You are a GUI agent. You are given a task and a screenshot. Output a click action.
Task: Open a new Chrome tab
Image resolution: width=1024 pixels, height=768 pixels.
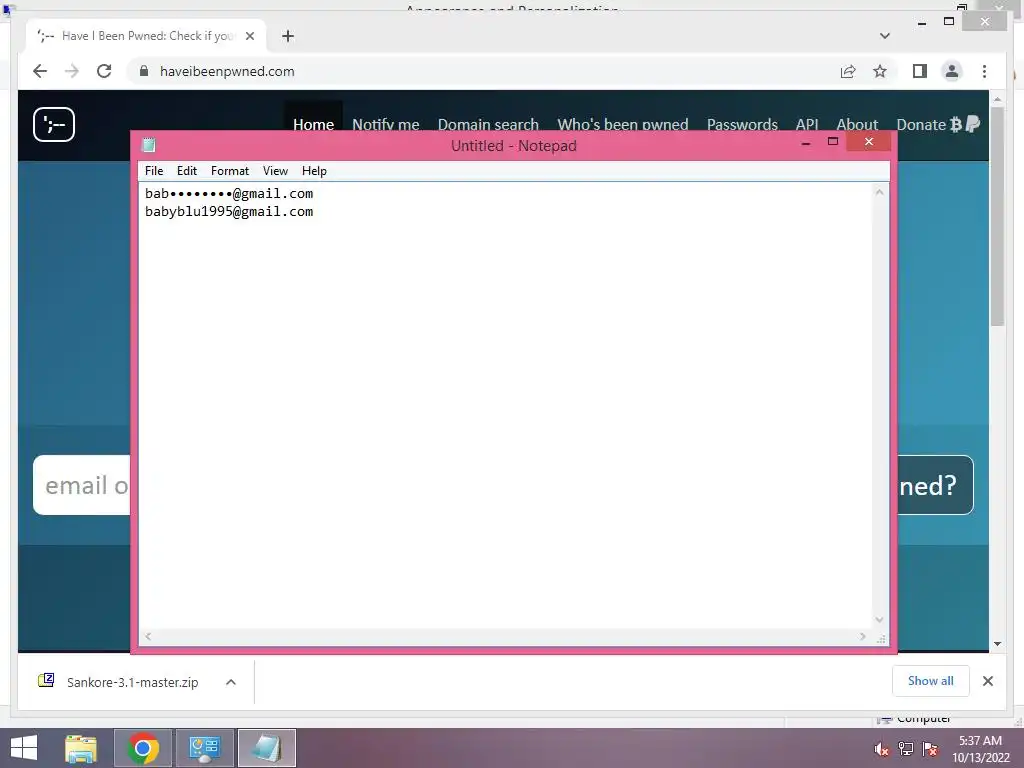click(288, 36)
